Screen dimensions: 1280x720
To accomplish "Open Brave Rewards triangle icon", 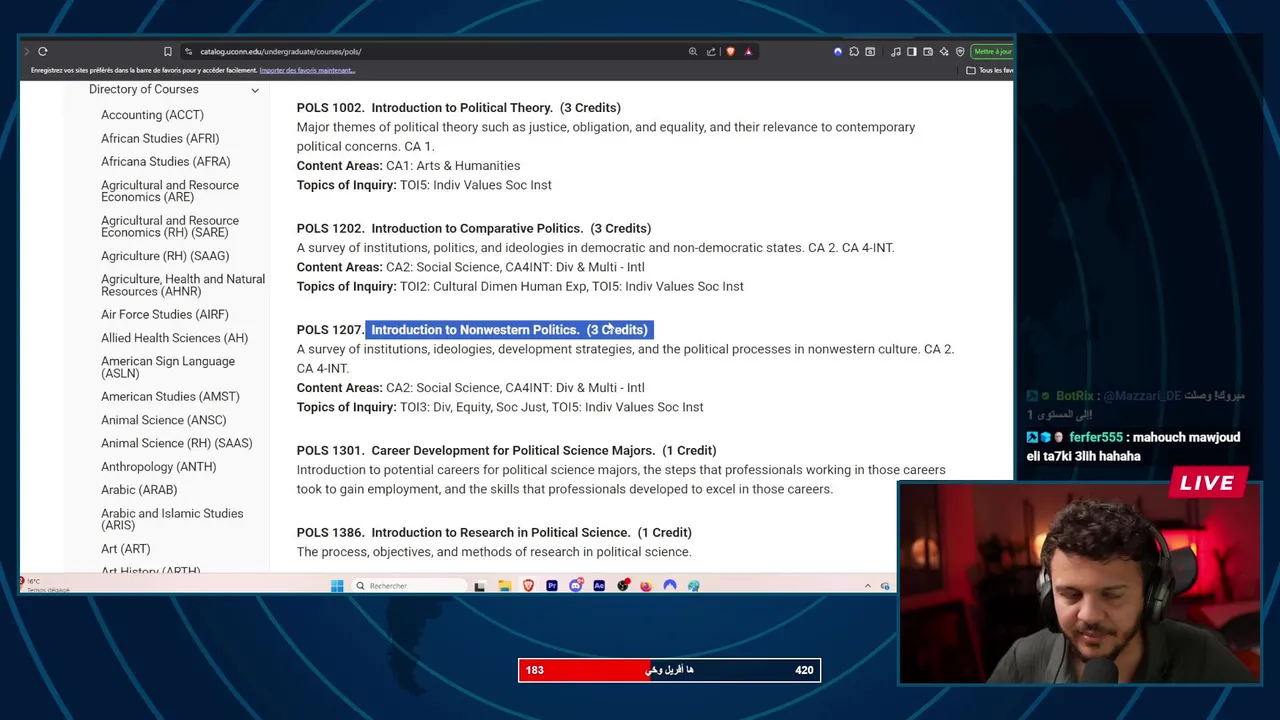I will click(x=748, y=51).
